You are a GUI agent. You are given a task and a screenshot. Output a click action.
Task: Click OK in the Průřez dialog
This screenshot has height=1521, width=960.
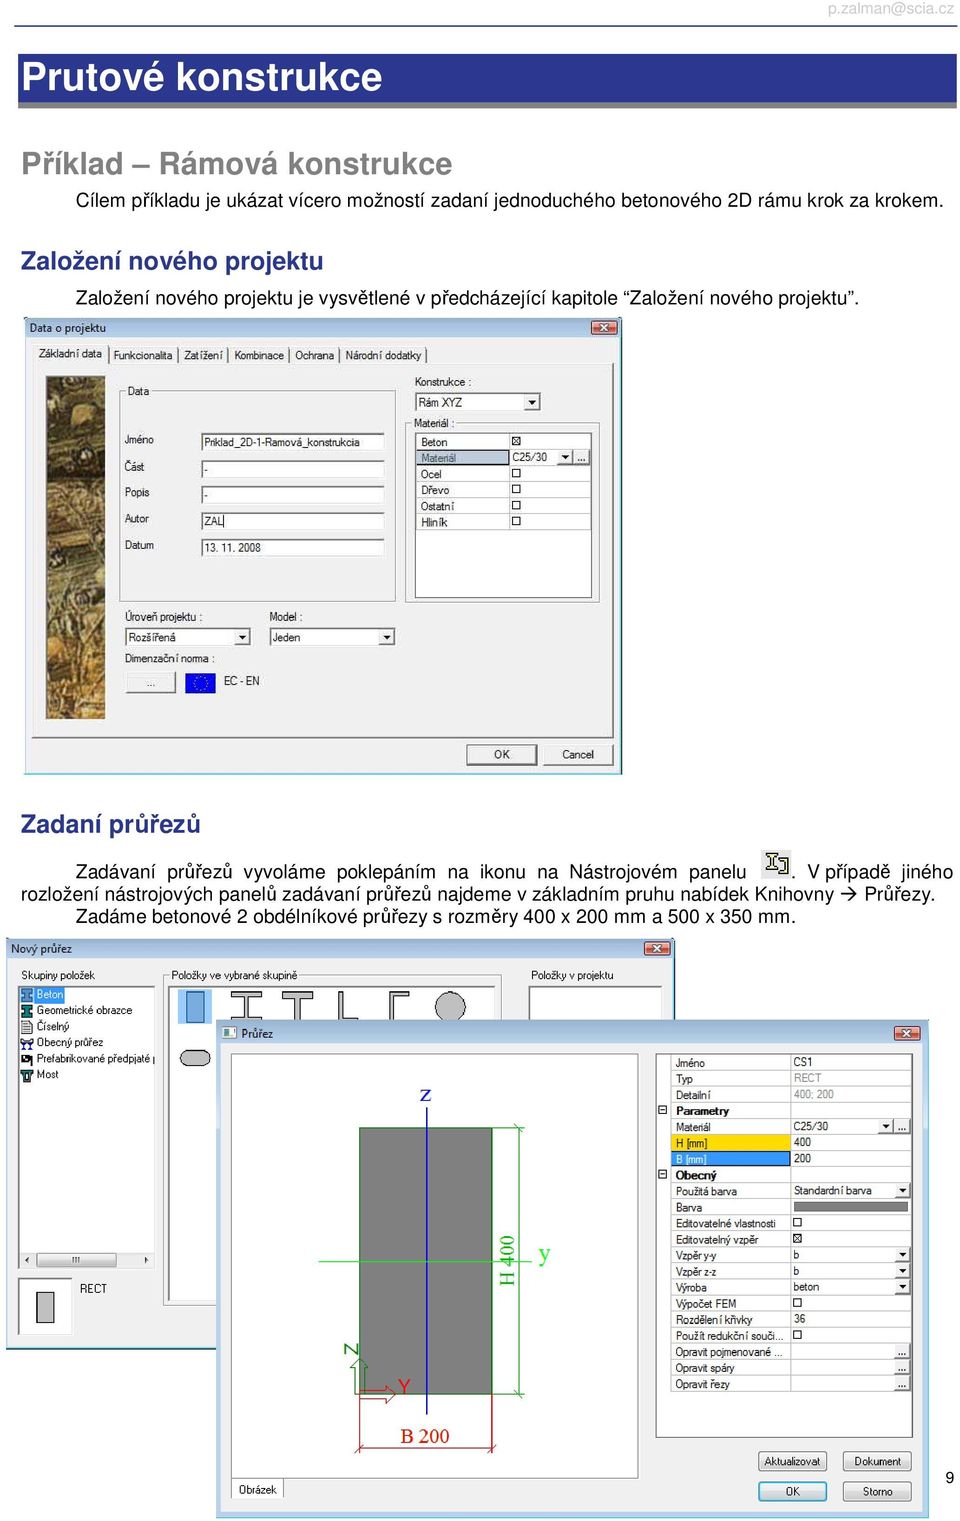coord(792,1491)
